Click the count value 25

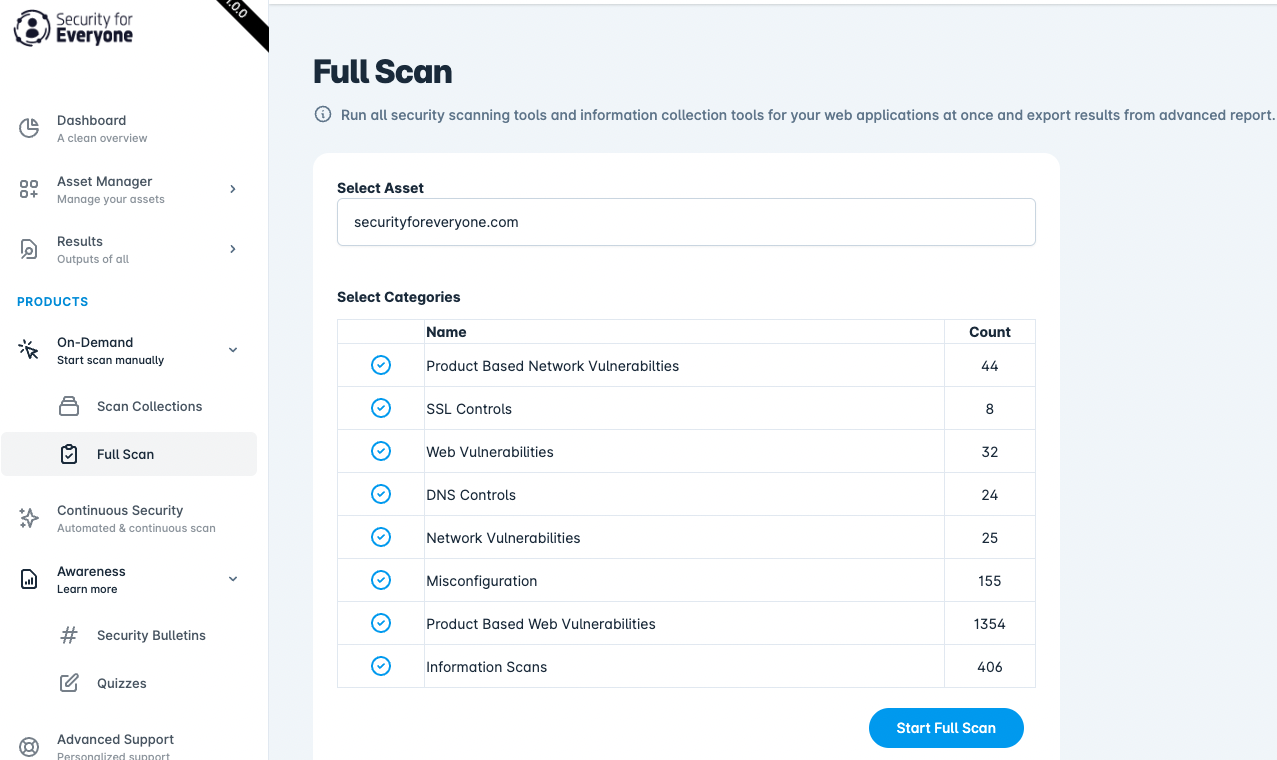(x=990, y=538)
